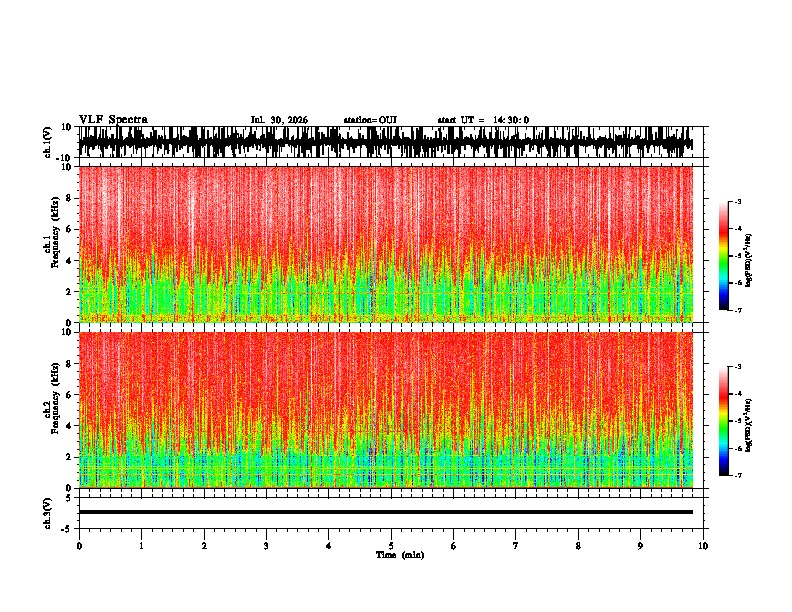Click the ch.3(V) axis "5" tick label

(70, 498)
